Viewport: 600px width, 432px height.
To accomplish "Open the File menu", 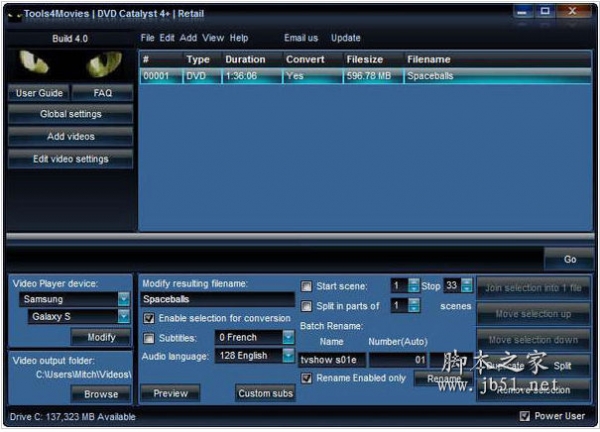I will coord(147,38).
